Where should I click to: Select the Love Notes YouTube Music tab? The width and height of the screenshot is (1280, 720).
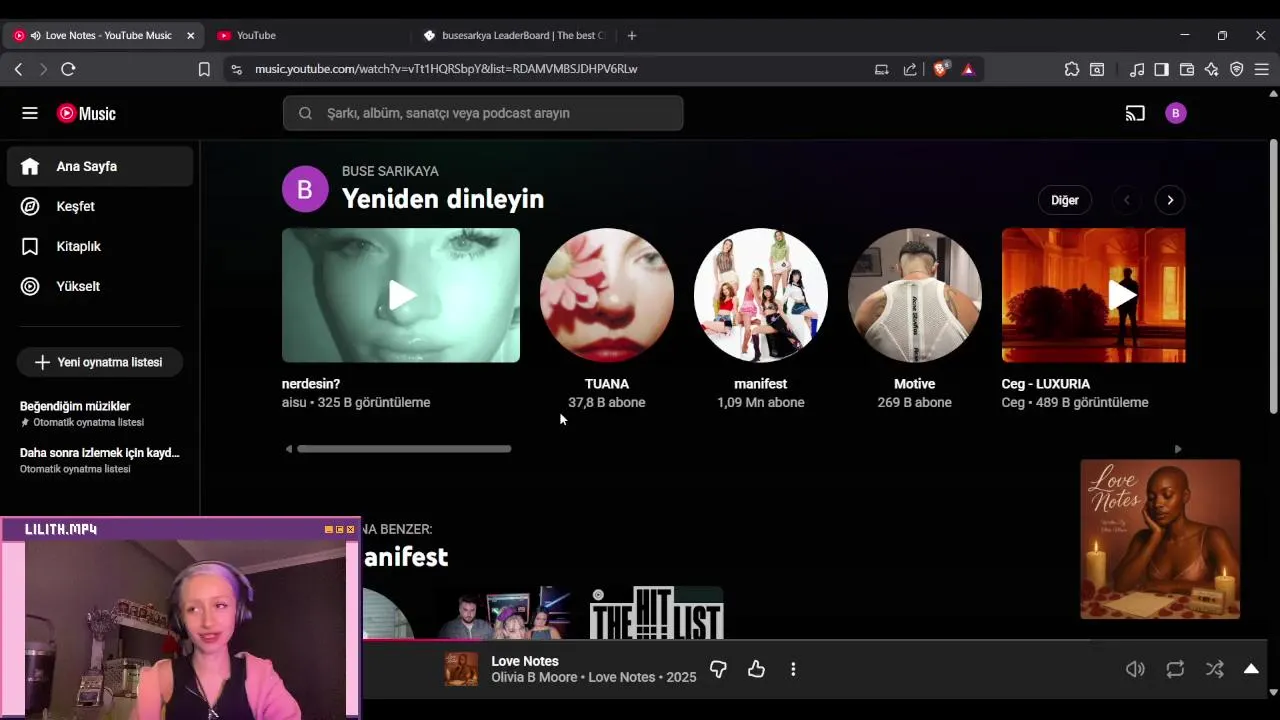pyautogui.click(x=103, y=35)
